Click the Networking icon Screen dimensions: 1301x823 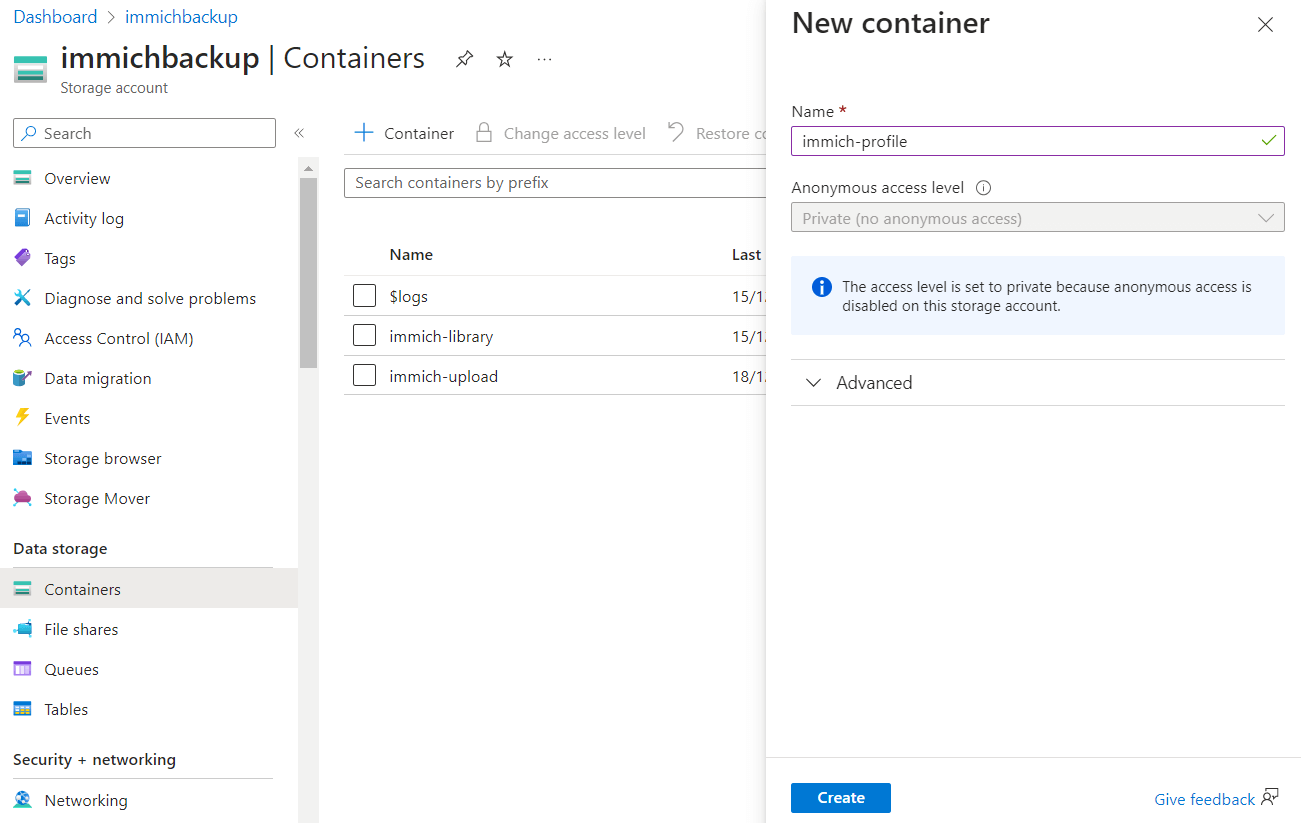[x=23, y=800]
